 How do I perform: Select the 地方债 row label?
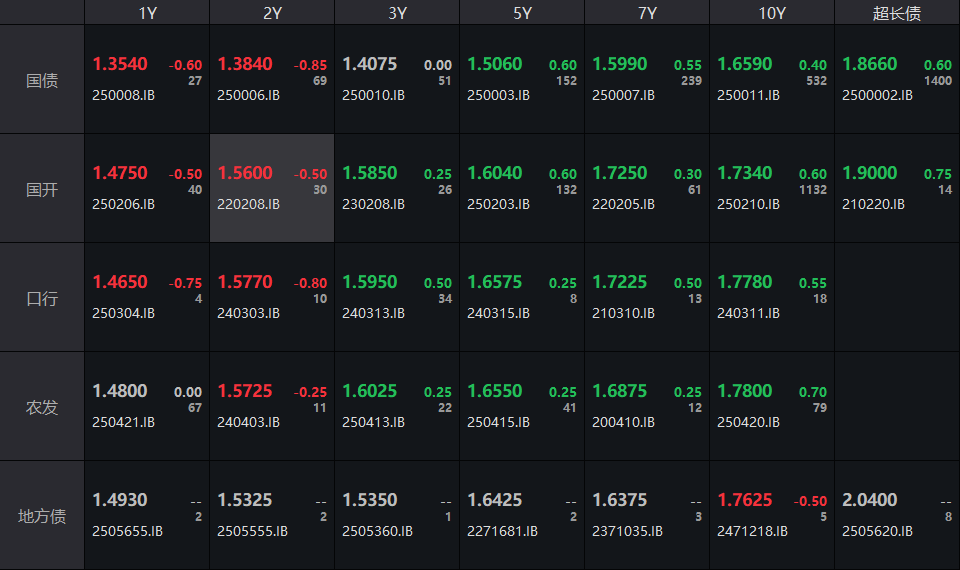click(x=42, y=516)
